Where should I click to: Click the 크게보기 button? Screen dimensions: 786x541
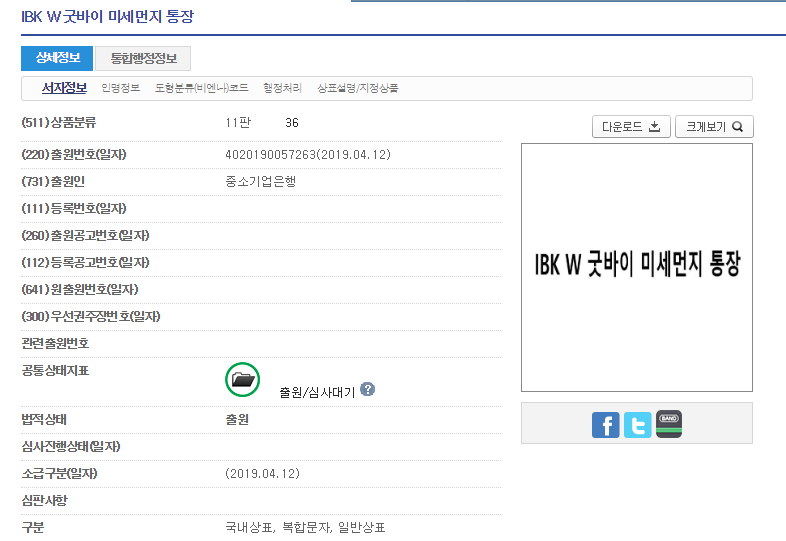click(x=714, y=126)
